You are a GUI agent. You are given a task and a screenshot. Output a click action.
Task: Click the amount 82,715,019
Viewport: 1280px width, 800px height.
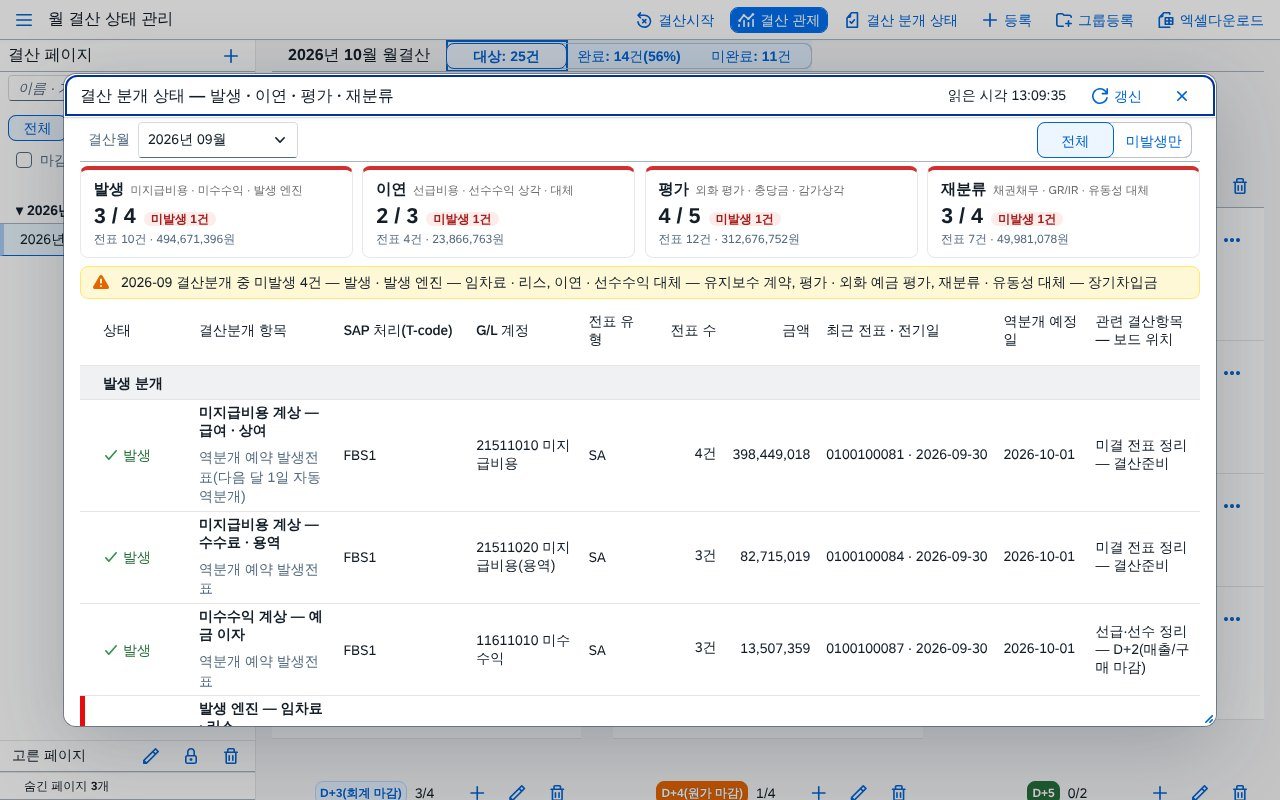pyautogui.click(x=775, y=556)
